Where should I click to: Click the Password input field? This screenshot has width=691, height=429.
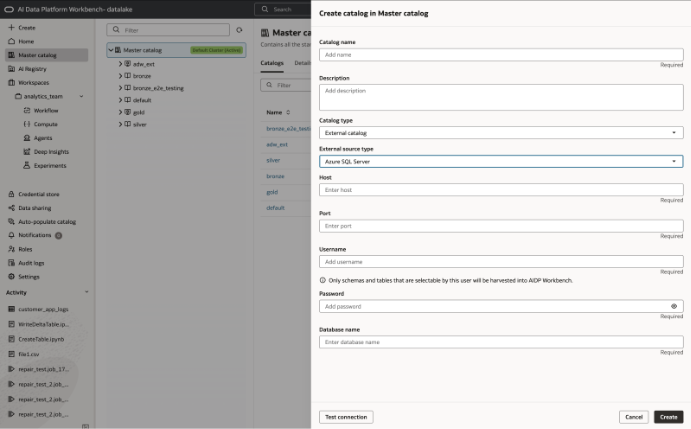point(501,306)
